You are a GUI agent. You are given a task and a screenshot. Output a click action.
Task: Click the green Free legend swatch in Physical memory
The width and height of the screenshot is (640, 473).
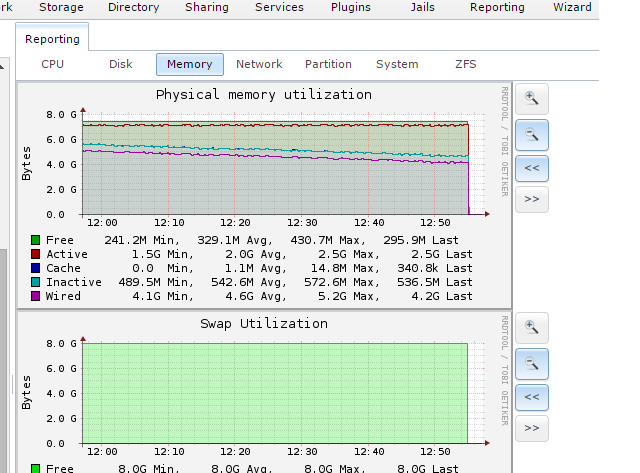[36, 240]
